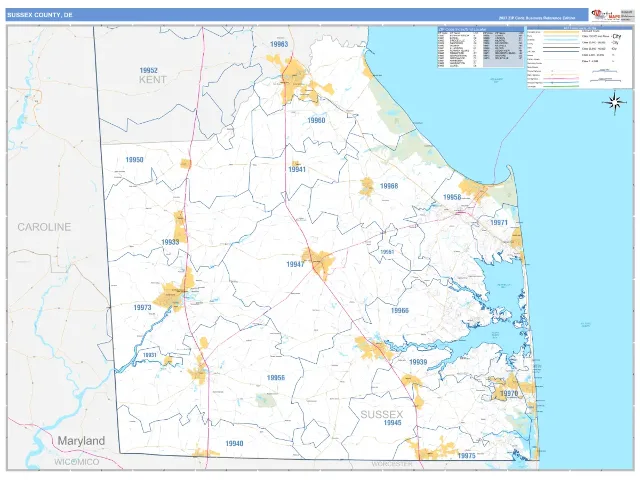The height and width of the screenshot is (480, 640).
Task: Select ZIP code label 19951
Action: point(387,252)
